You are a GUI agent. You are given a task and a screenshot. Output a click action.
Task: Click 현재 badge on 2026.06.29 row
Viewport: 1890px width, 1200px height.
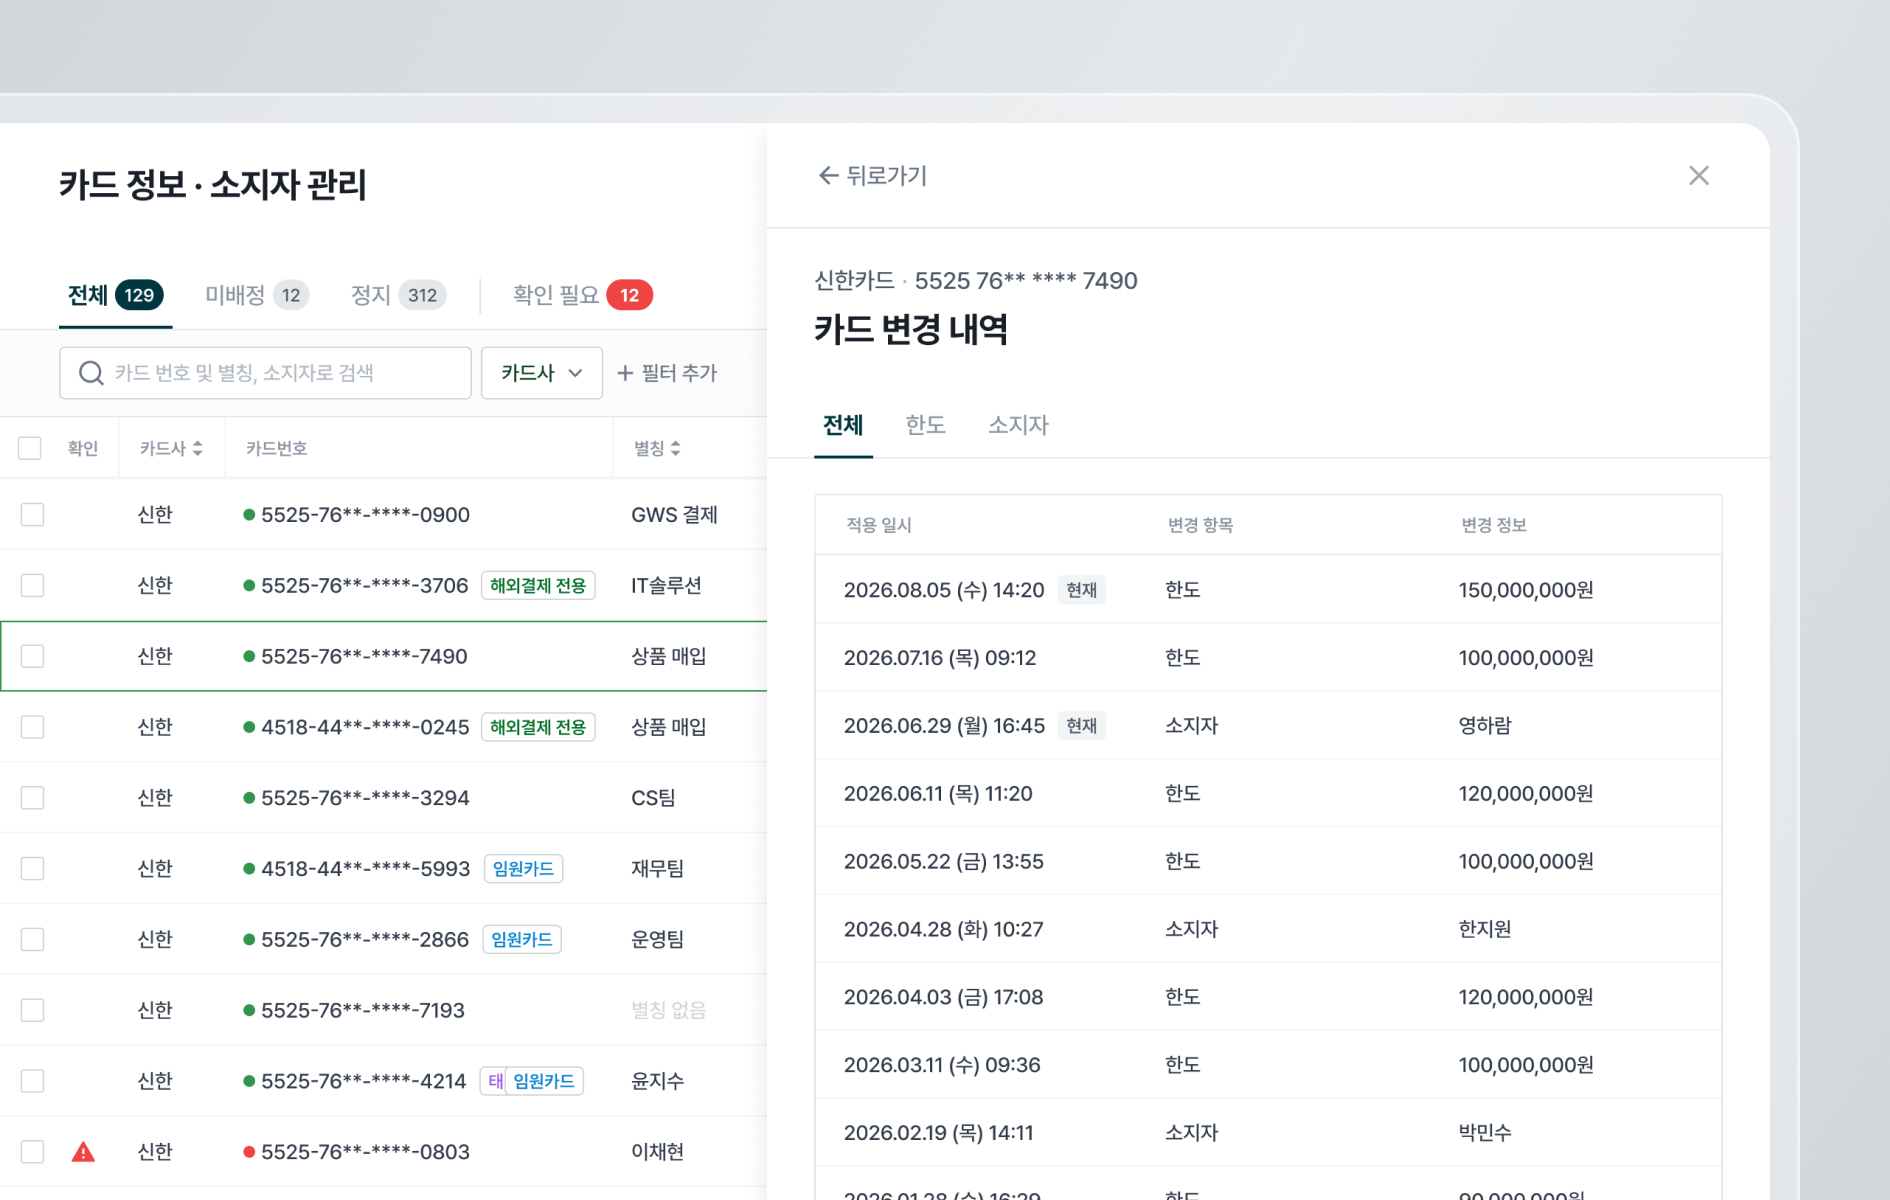(1082, 726)
